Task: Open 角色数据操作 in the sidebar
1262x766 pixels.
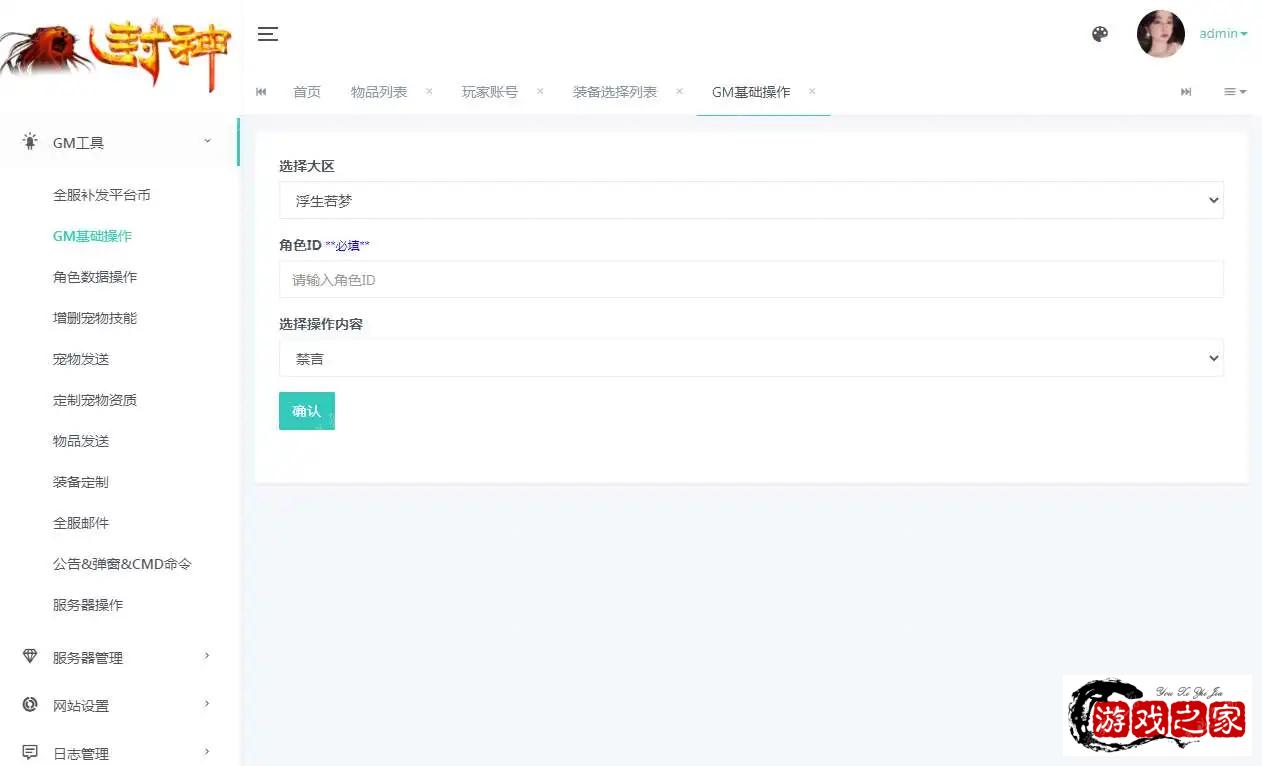Action: coord(95,277)
